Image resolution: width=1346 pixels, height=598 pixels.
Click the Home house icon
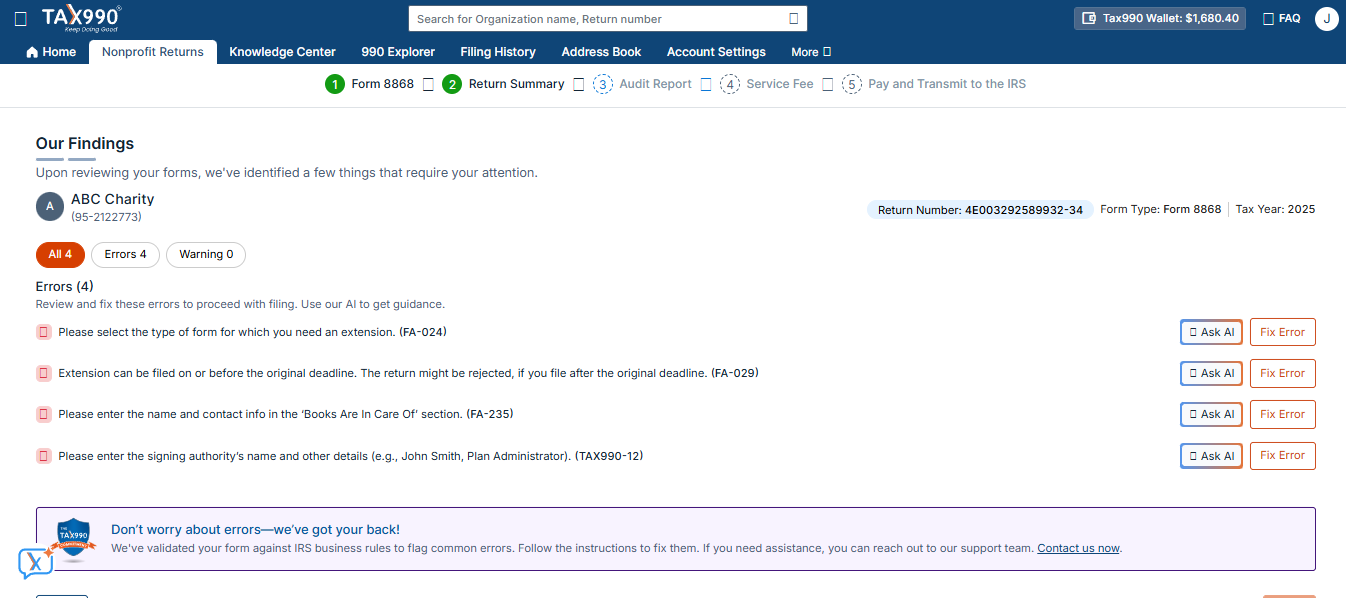coord(32,52)
